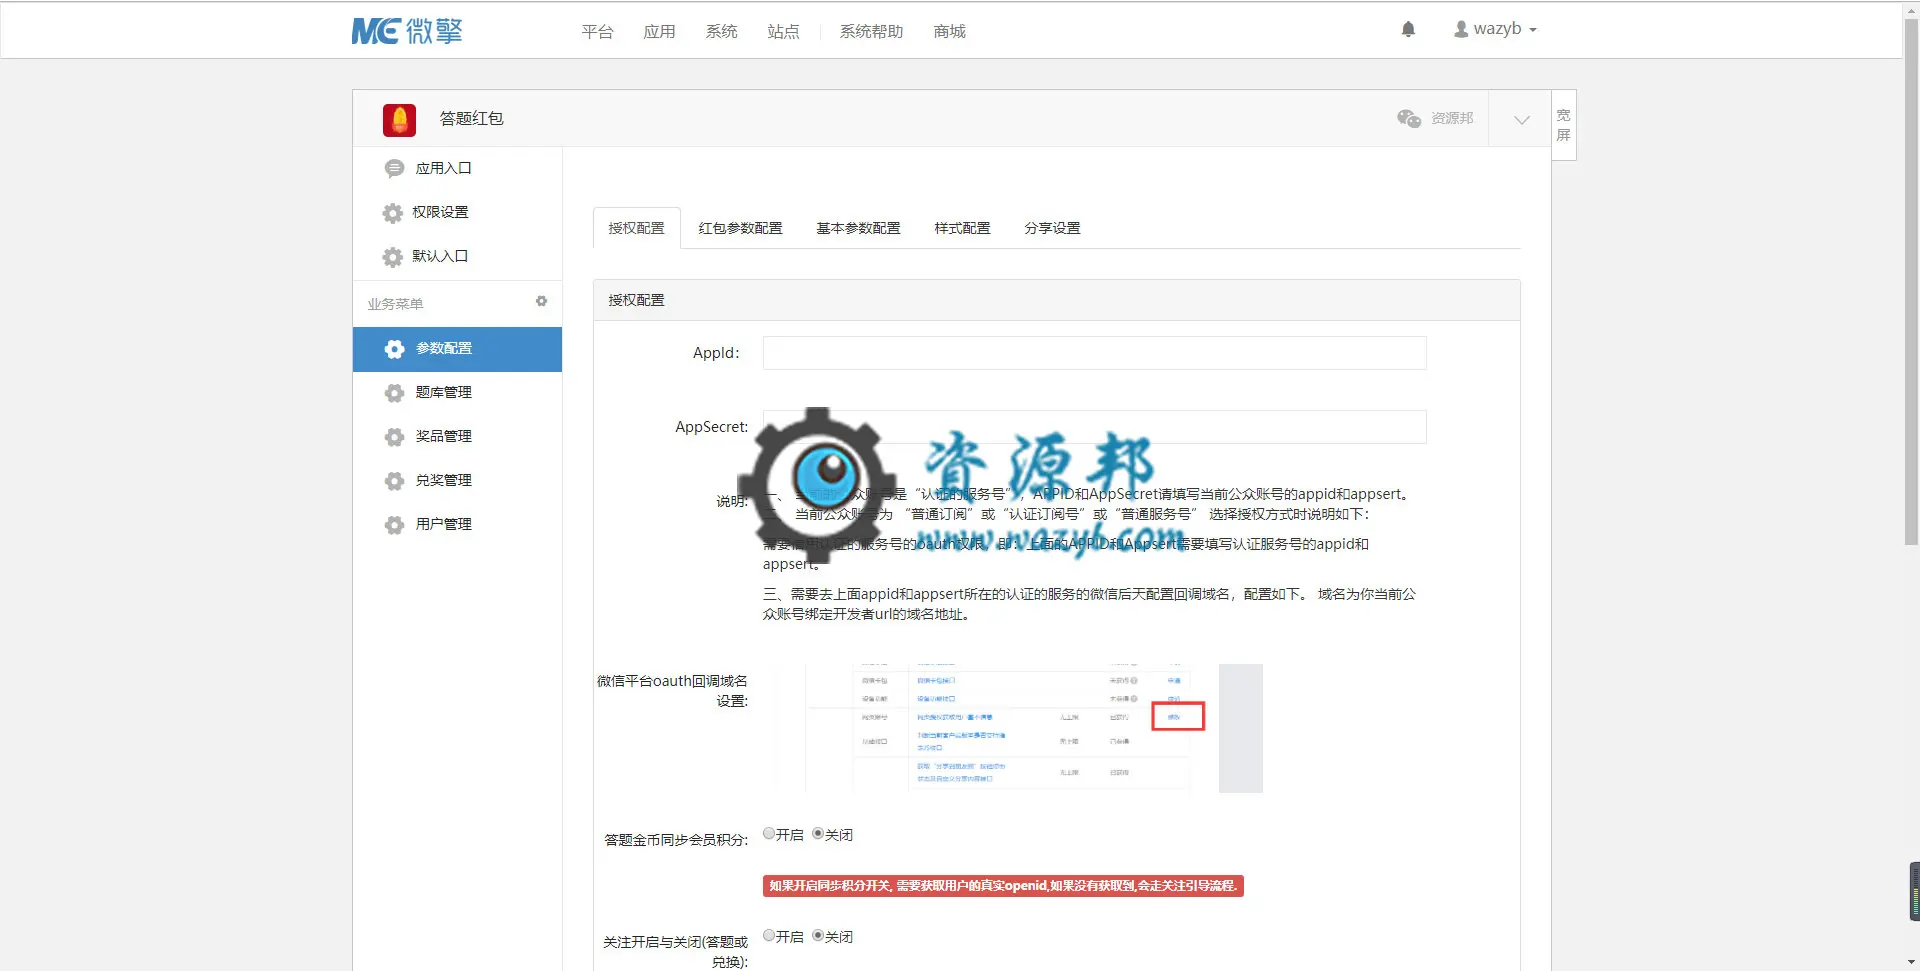Focus the AppId input field
Screen dimensions: 1920x971
(x=1094, y=353)
